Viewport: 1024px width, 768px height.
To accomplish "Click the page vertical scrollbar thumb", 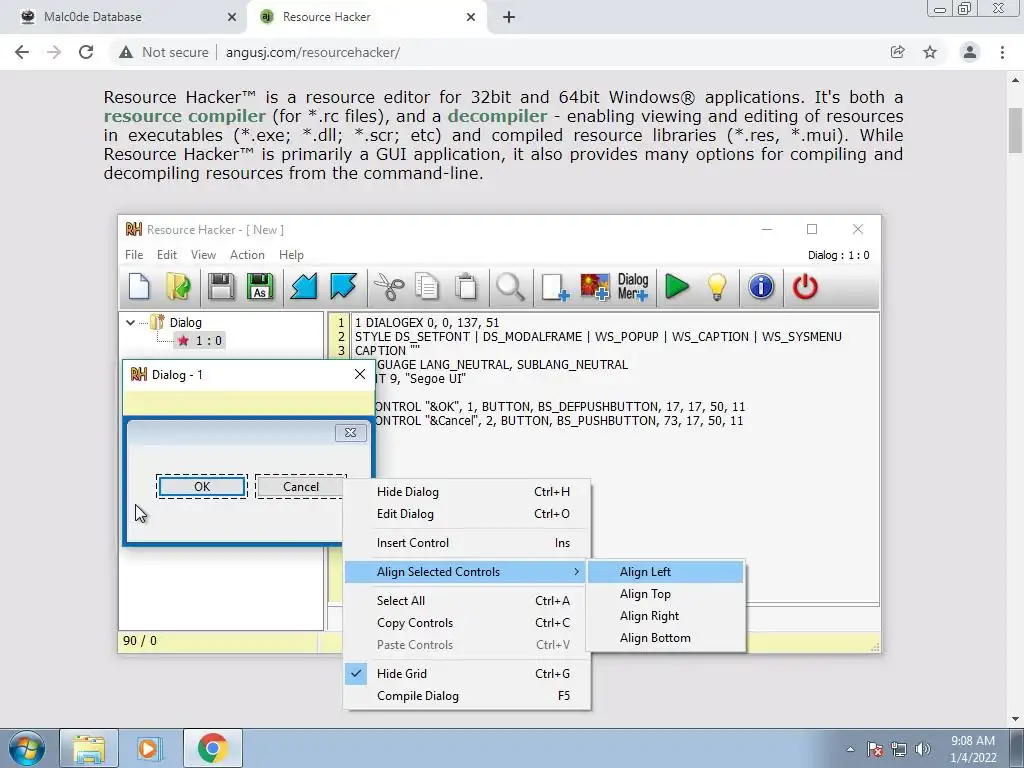I will (x=1015, y=130).
